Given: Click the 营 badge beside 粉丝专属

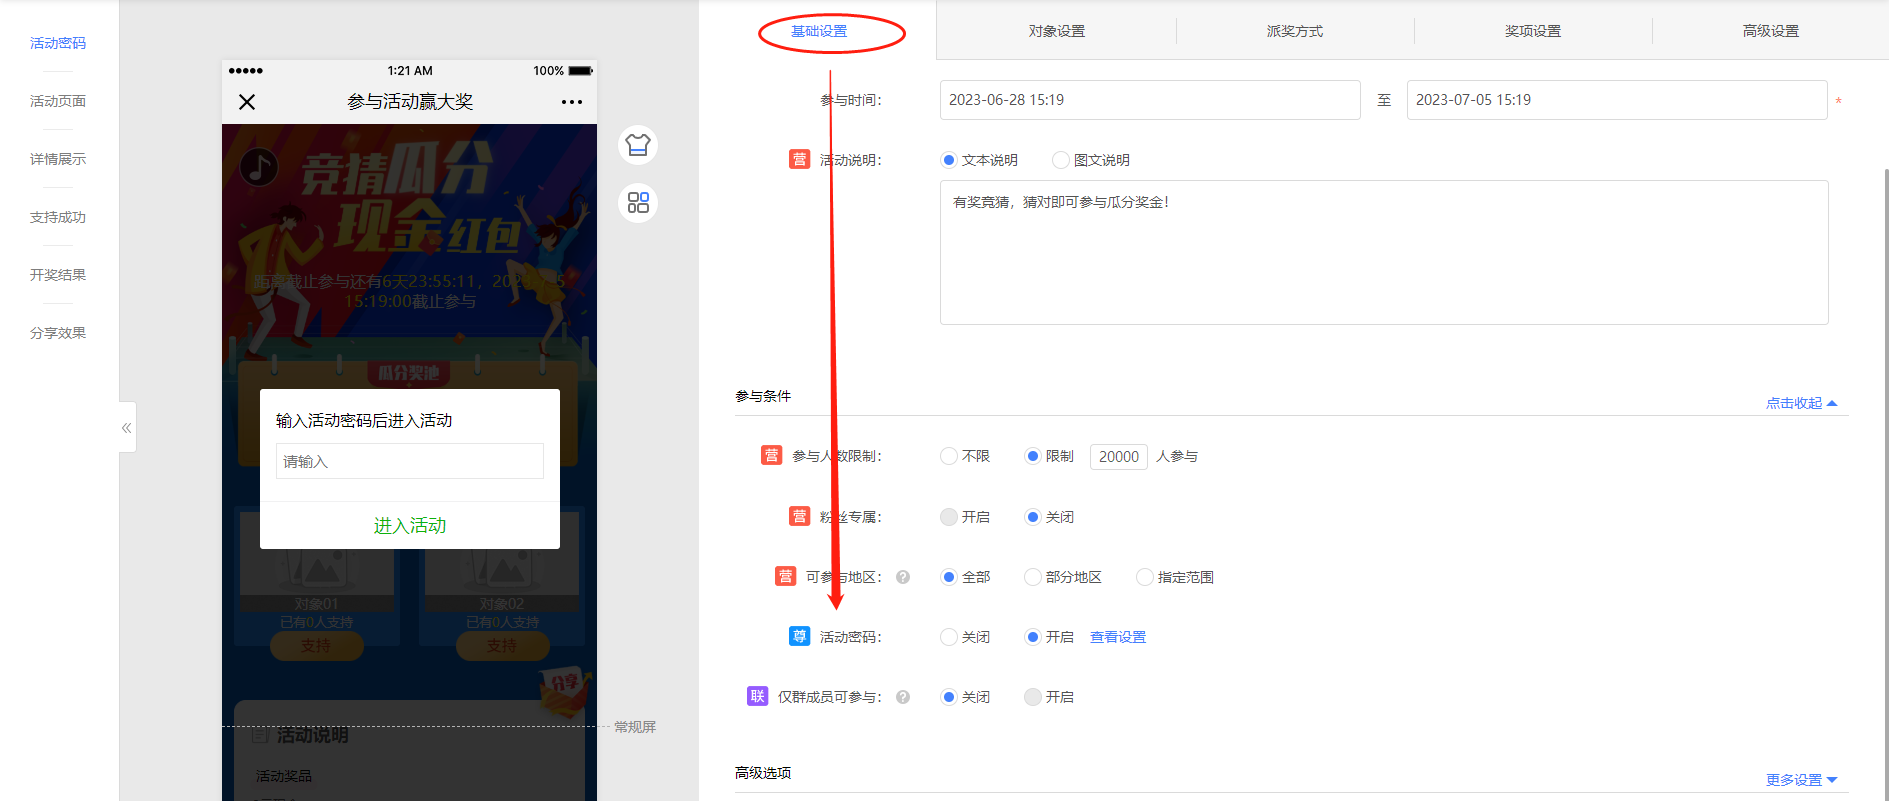Looking at the screenshot, I should pos(799,516).
